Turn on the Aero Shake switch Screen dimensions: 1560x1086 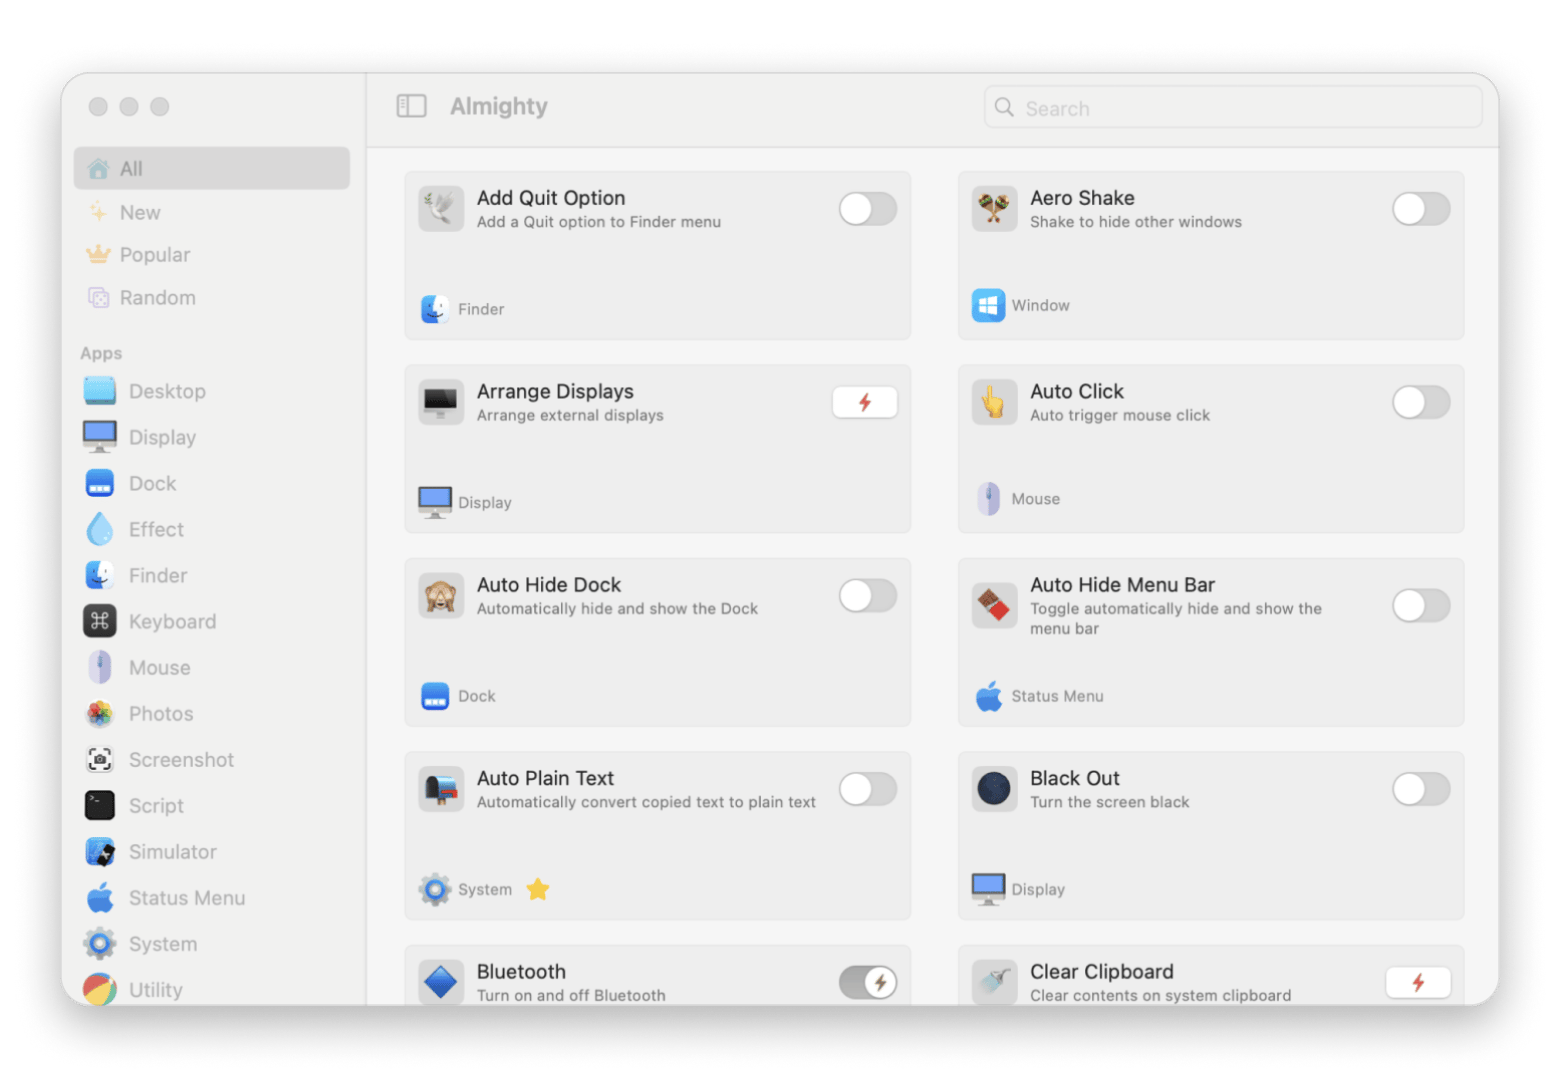pos(1420,209)
